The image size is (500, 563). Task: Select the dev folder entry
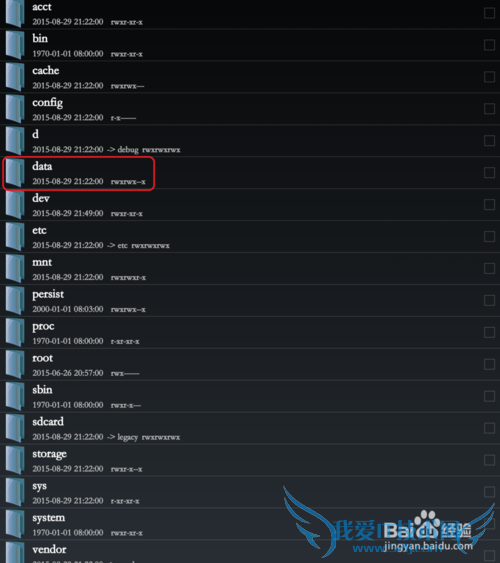[x=250, y=205]
